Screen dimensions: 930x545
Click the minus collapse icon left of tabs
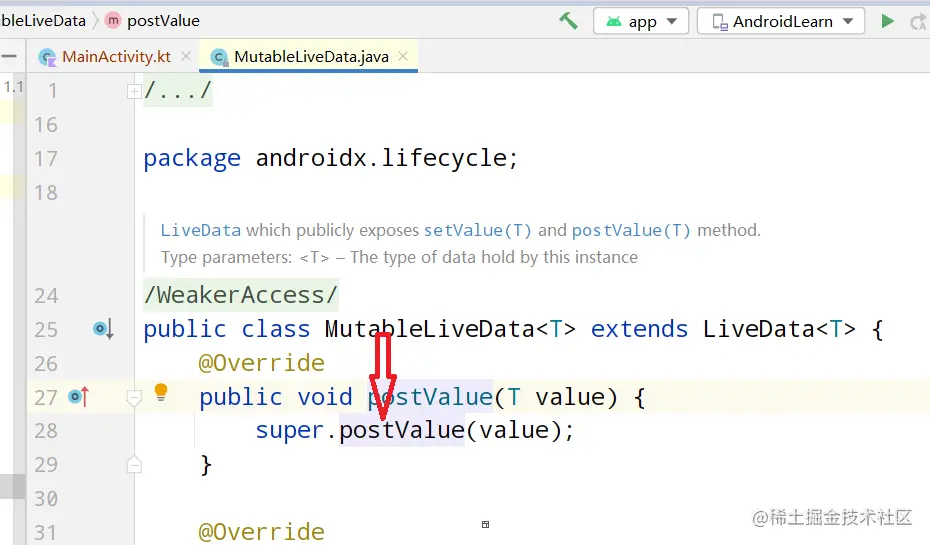tap(8, 56)
